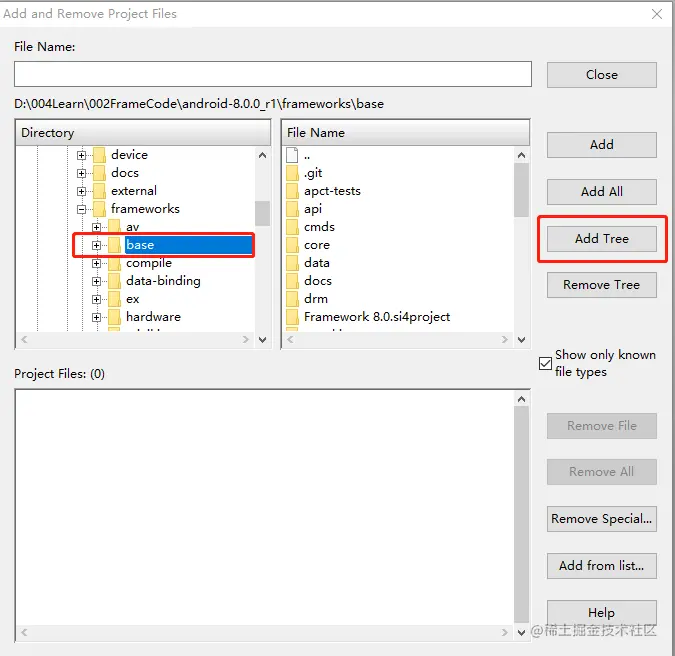Click parent directory '..' file icon
Image resolution: width=675 pixels, height=656 pixels.
click(292, 155)
